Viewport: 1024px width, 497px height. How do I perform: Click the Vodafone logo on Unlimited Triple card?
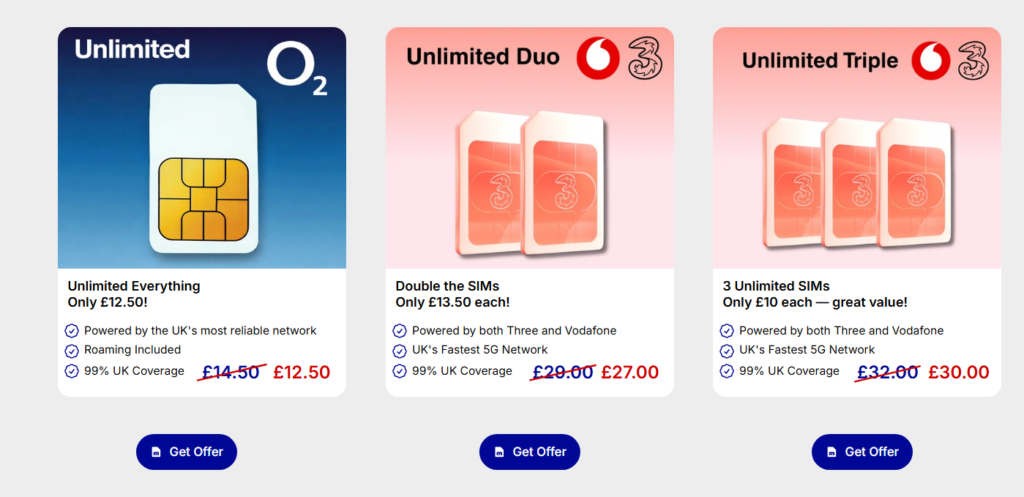[928, 59]
